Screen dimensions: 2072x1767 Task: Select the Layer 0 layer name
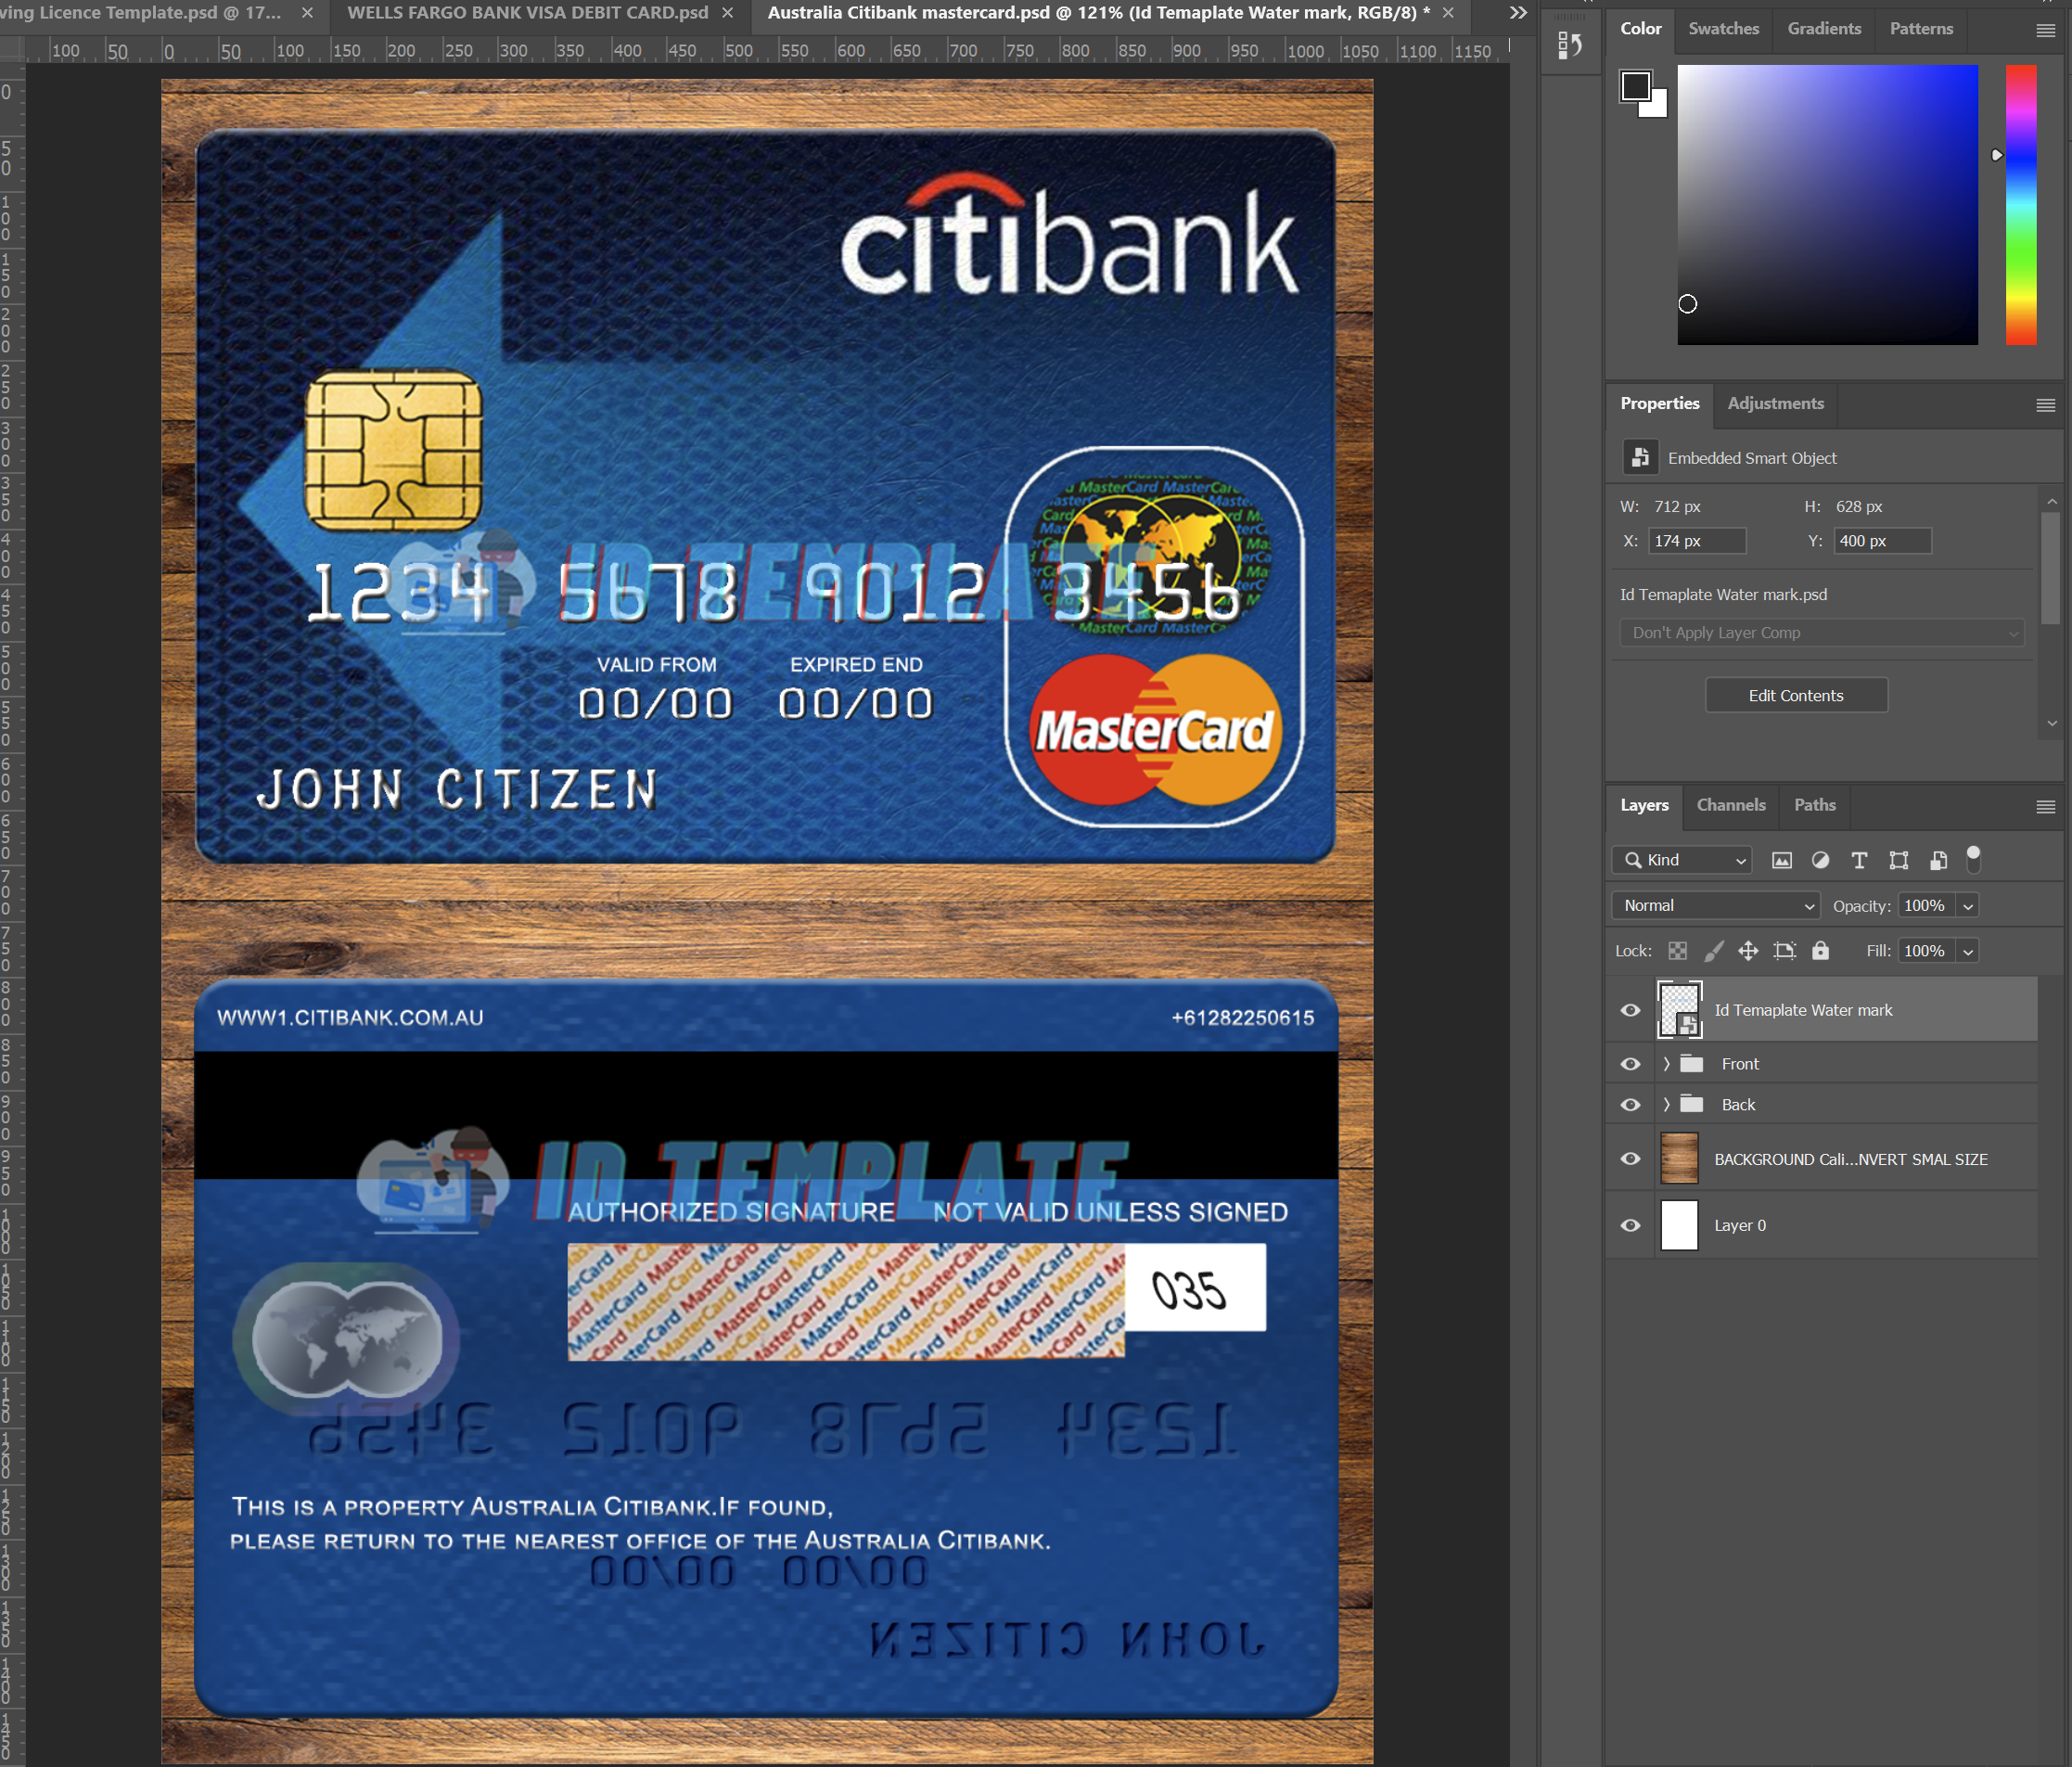(x=1740, y=1225)
